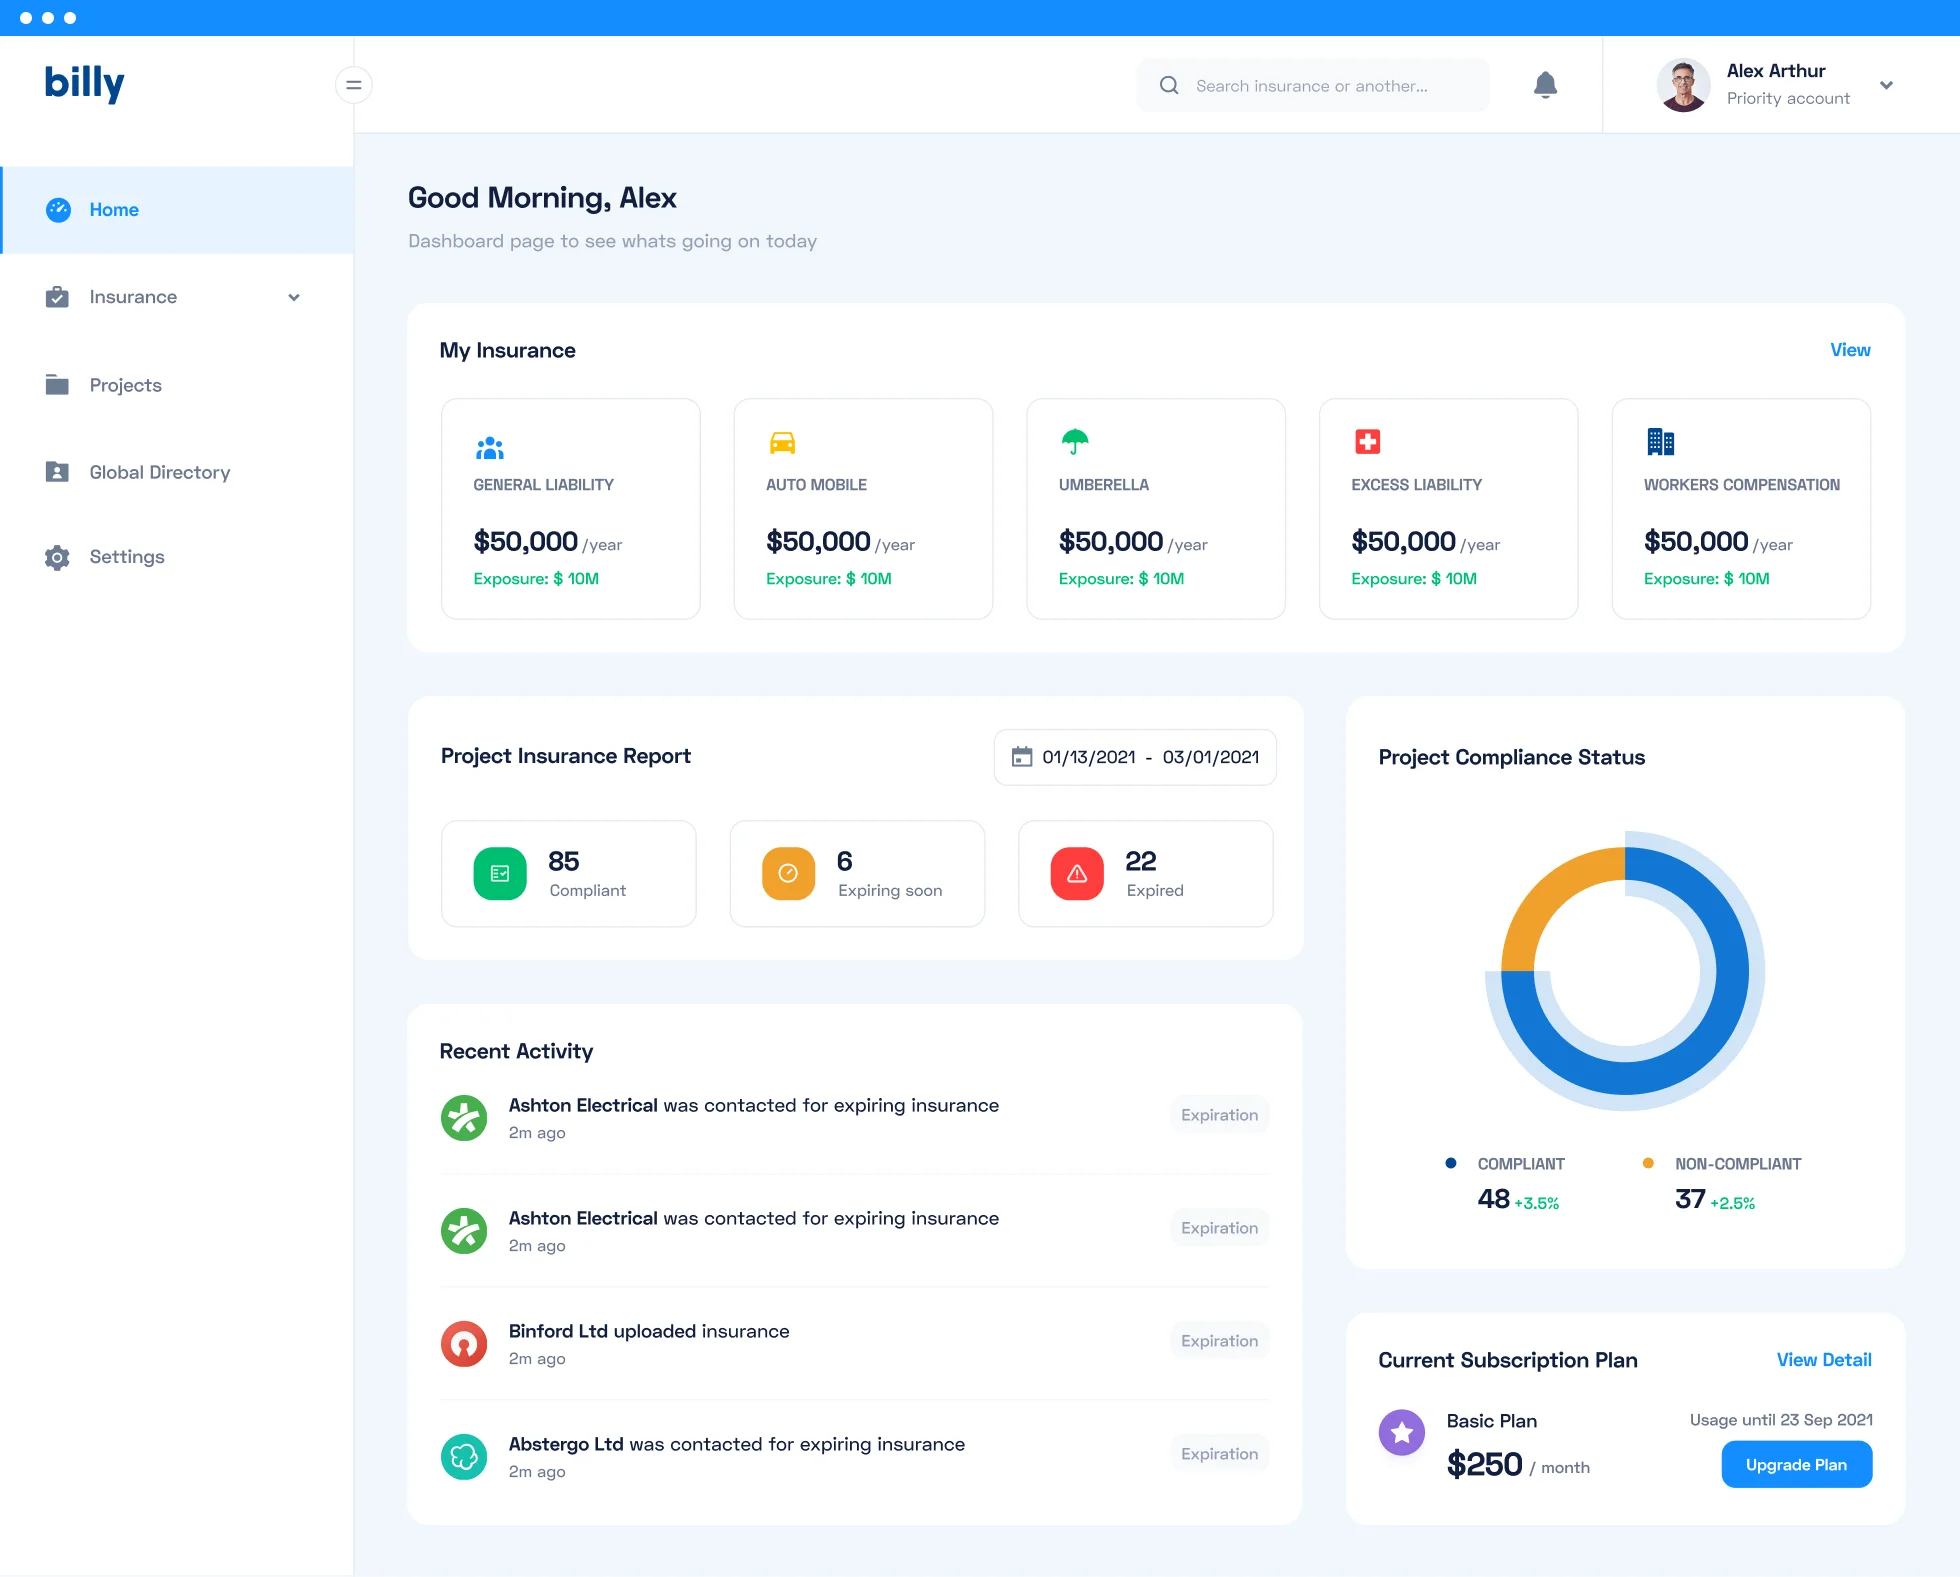Click the orange non-compliant donut chart segment

click(1549, 894)
